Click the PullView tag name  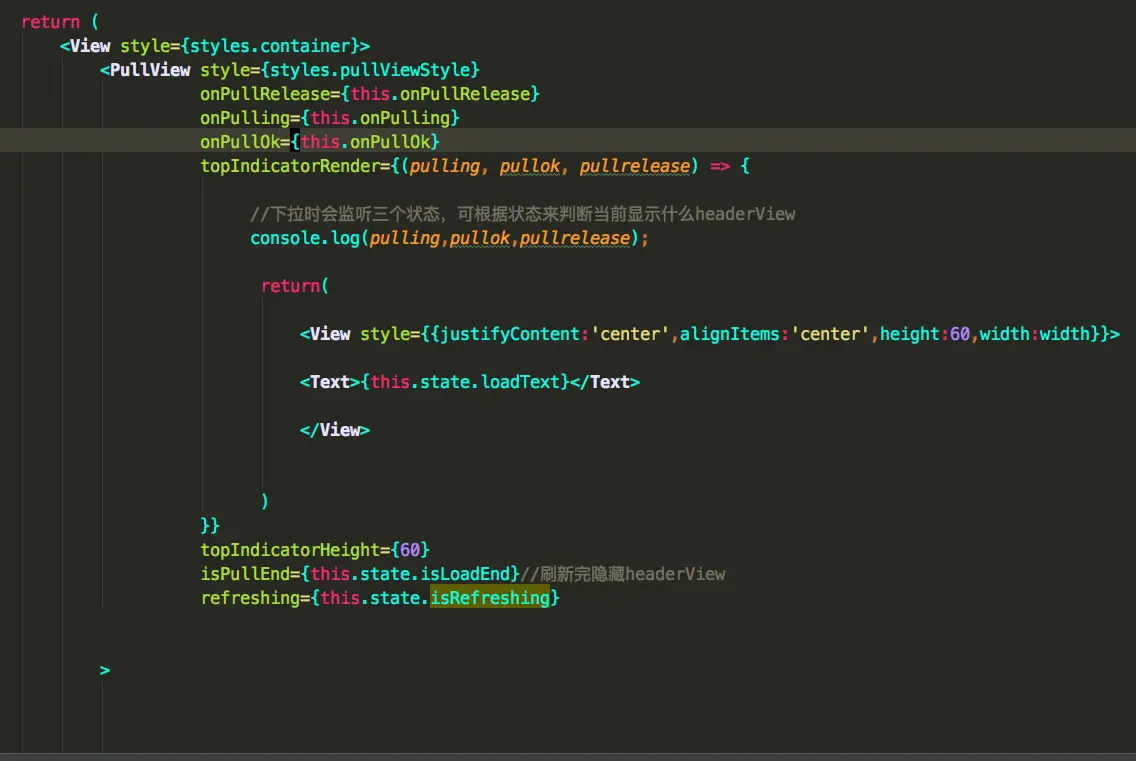(x=150, y=70)
